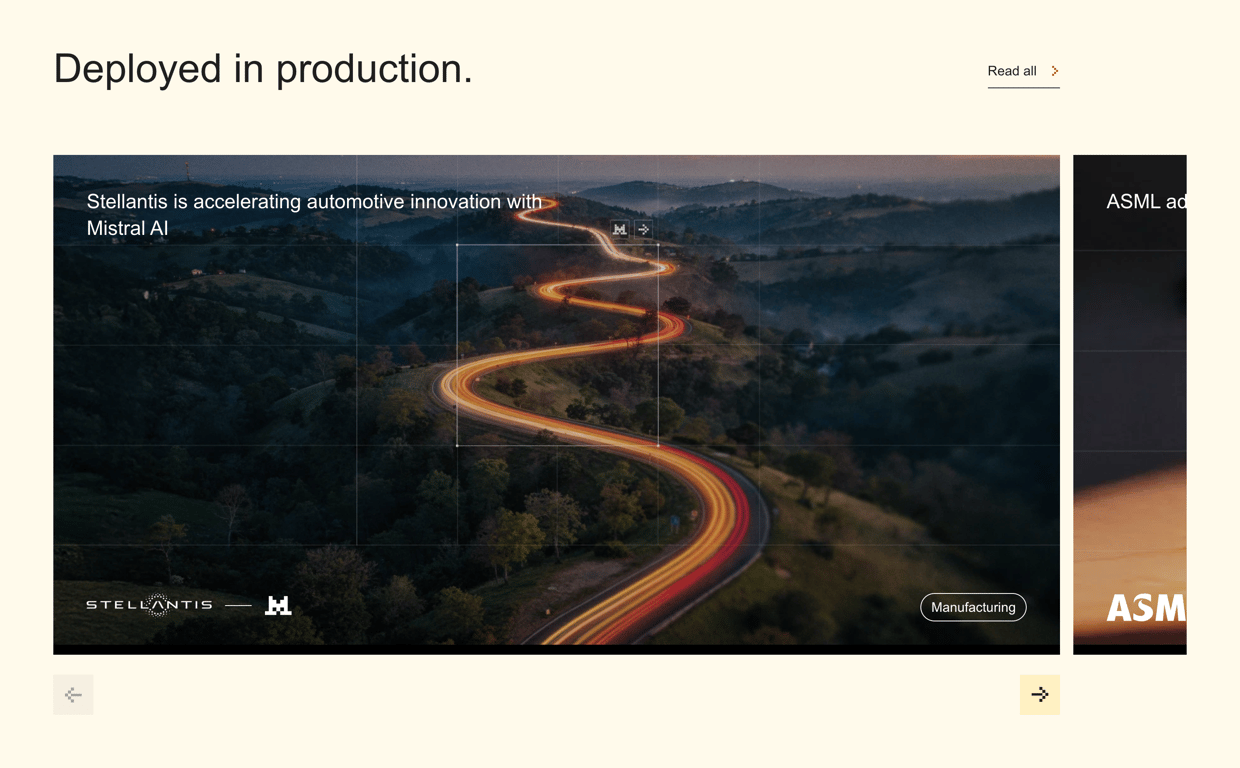Go to next carousel slide arrow
Screen dimensions: 1240x768
(x=1040, y=695)
